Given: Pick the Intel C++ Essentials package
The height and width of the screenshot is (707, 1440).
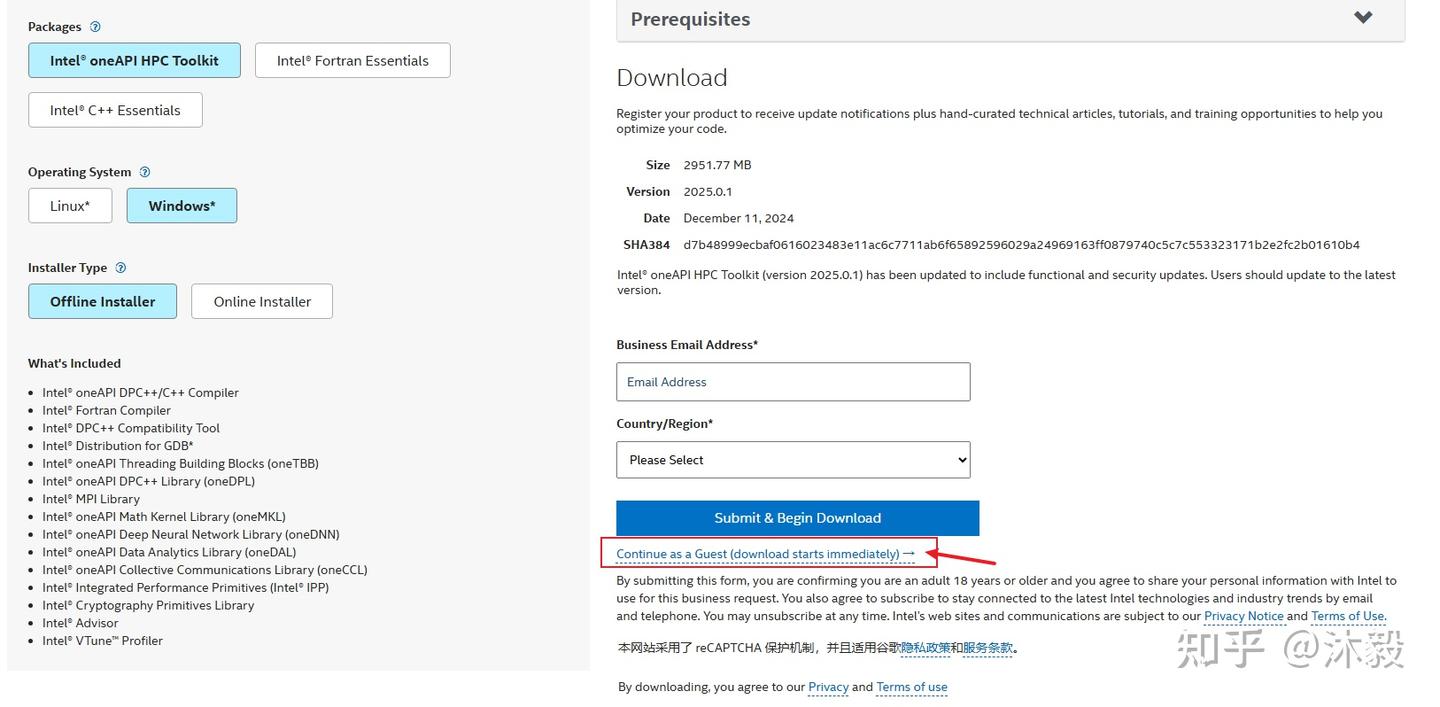Looking at the screenshot, I should (x=115, y=111).
